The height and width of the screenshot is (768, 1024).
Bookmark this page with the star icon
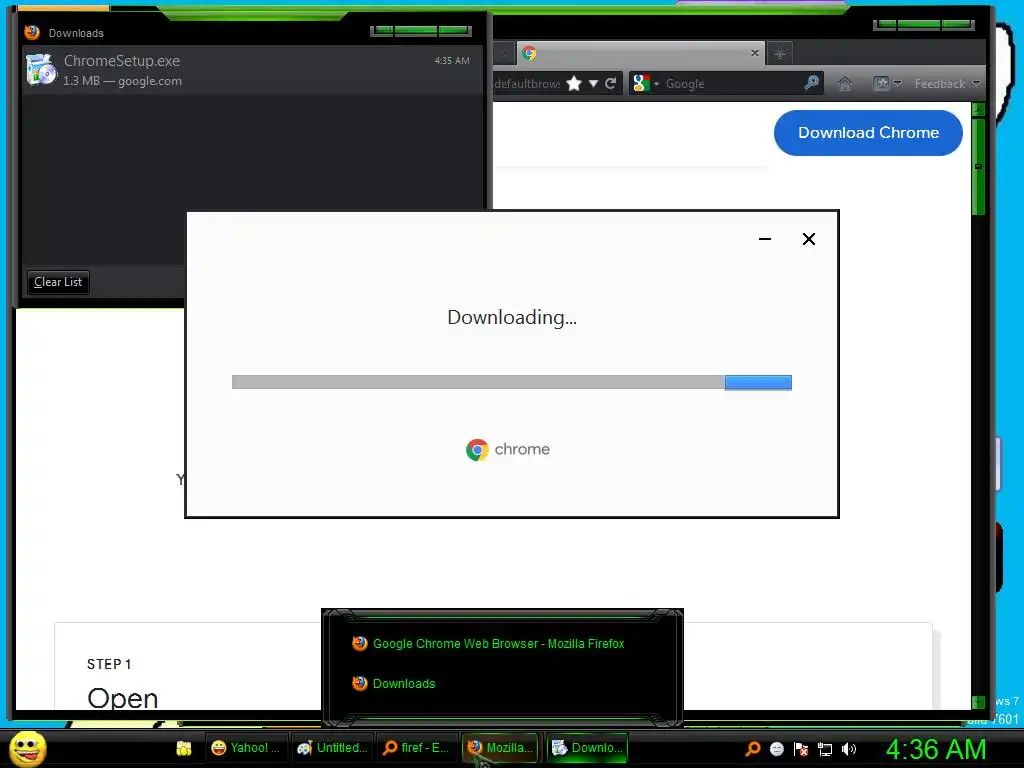pos(574,84)
